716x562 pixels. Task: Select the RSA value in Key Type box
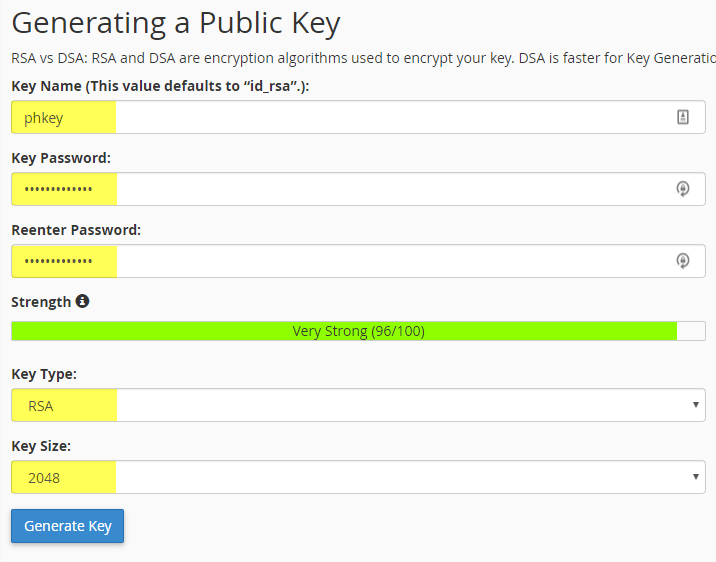coord(41,406)
